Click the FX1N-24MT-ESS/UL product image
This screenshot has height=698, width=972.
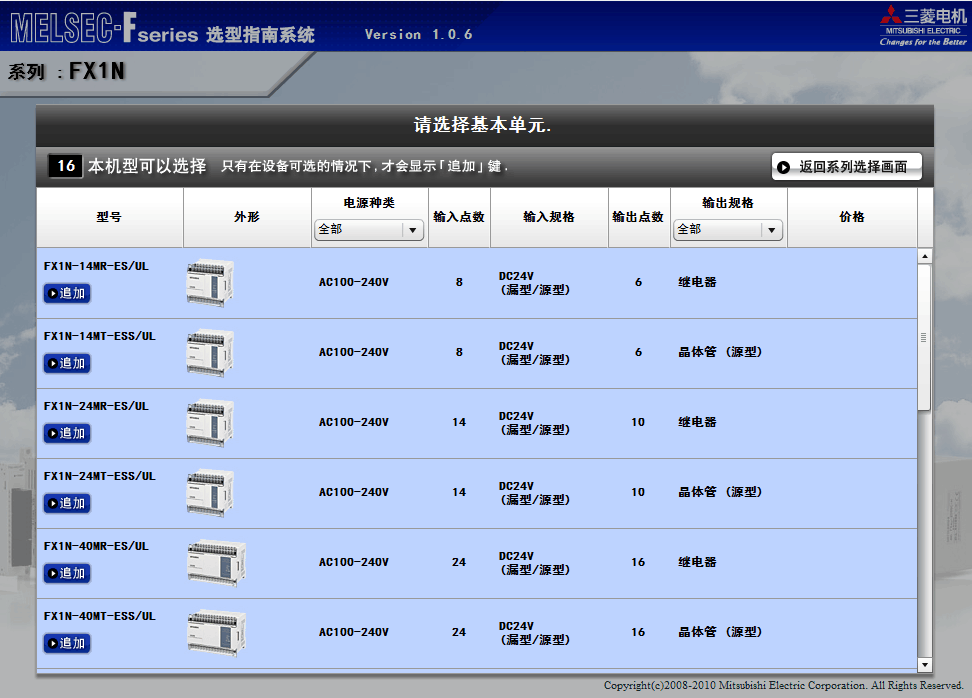211,493
